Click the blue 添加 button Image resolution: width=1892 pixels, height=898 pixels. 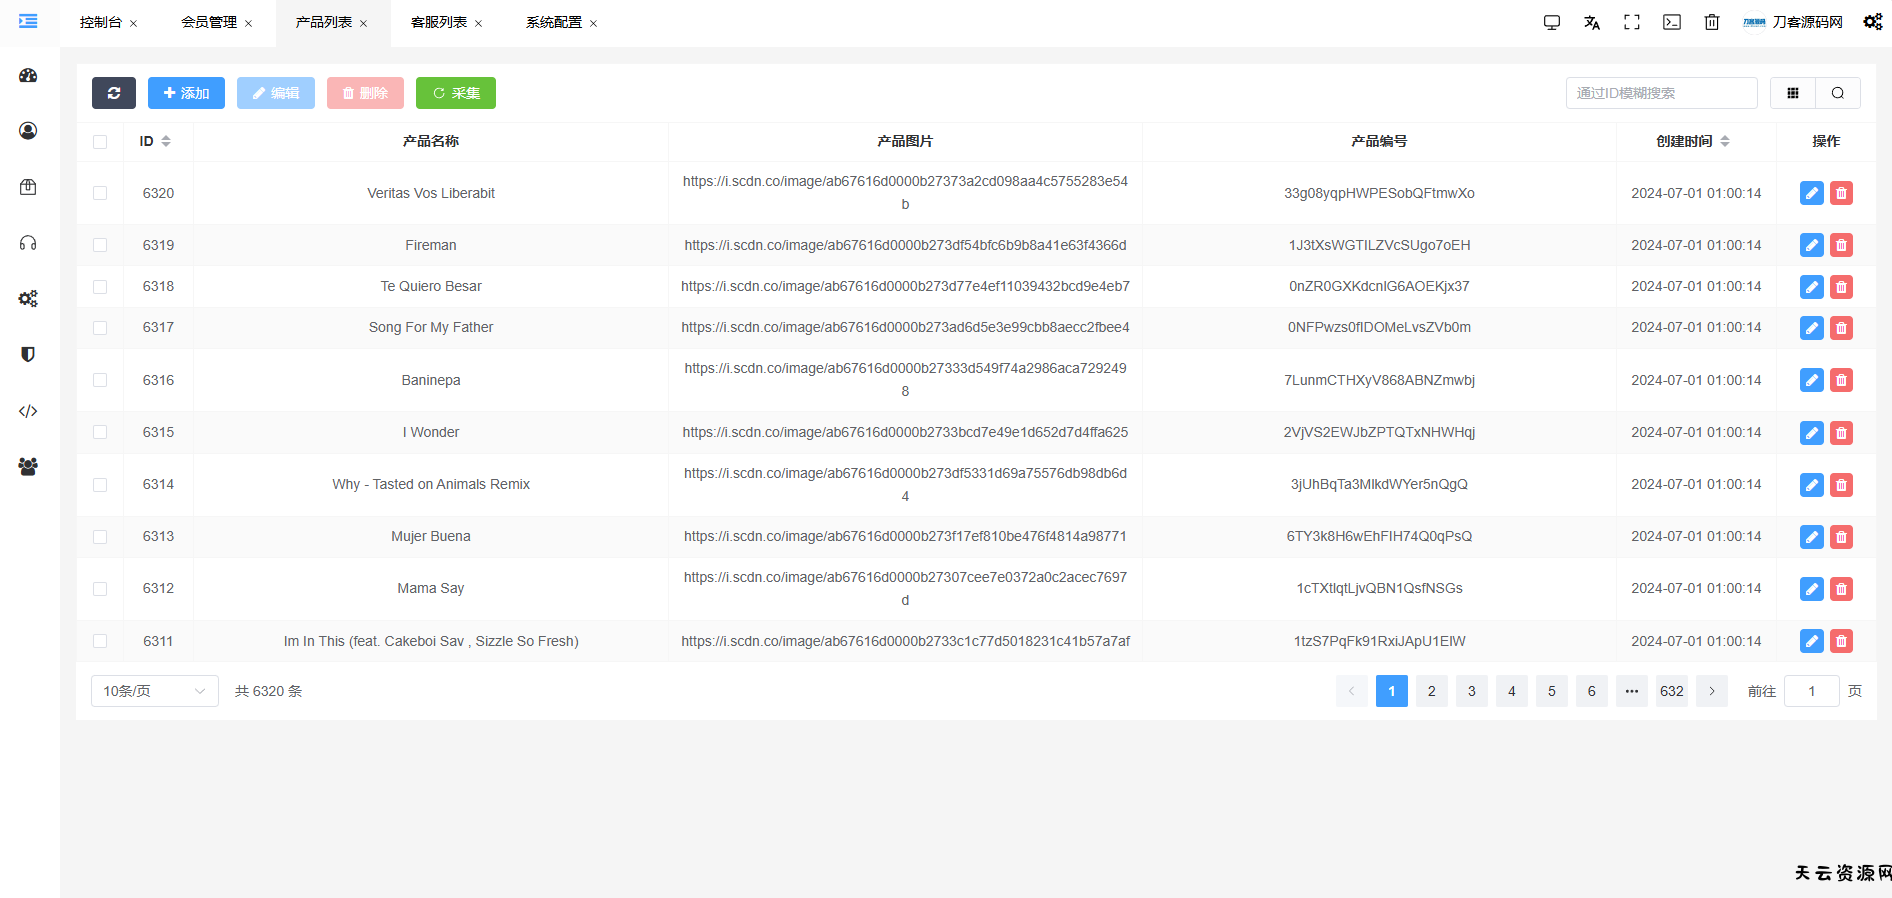[x=186, y=93]
